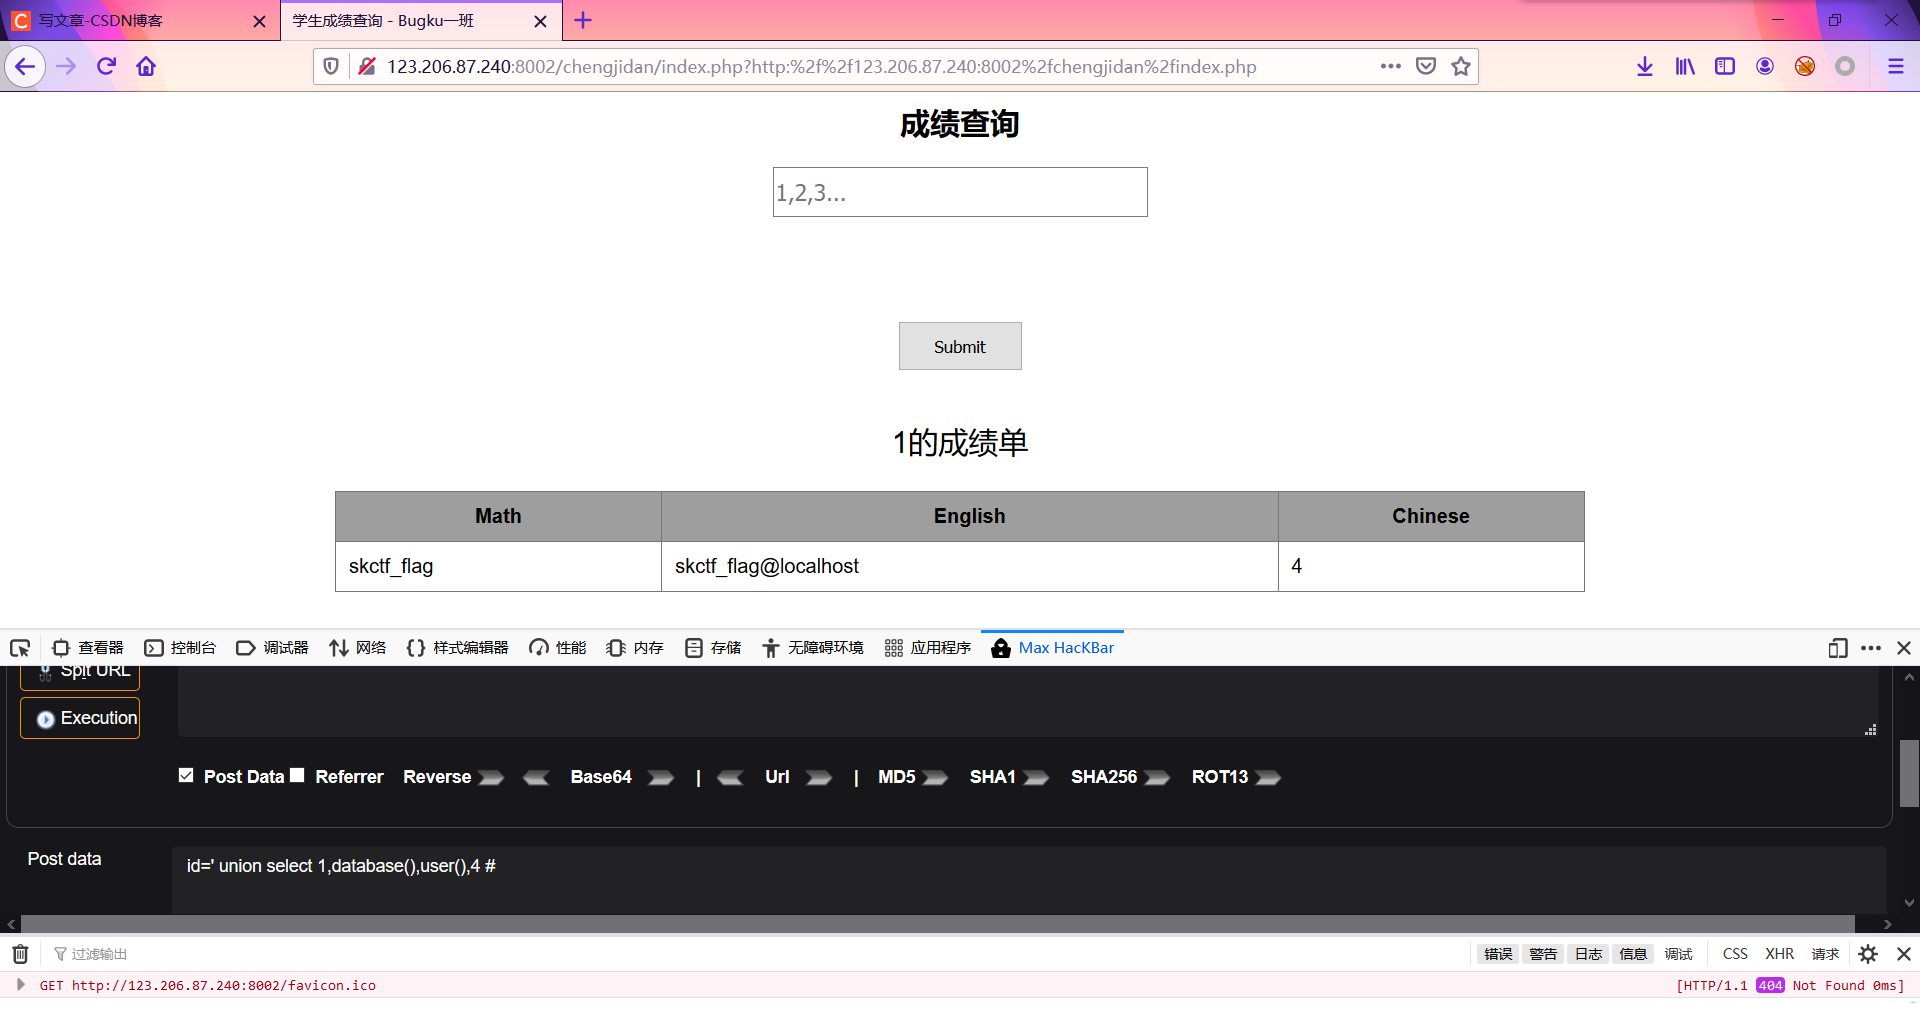Viewport: 1920px width, 1030px height.
Task: Open the 调试器 debugger panel
Action: click(x=285, y=647)
